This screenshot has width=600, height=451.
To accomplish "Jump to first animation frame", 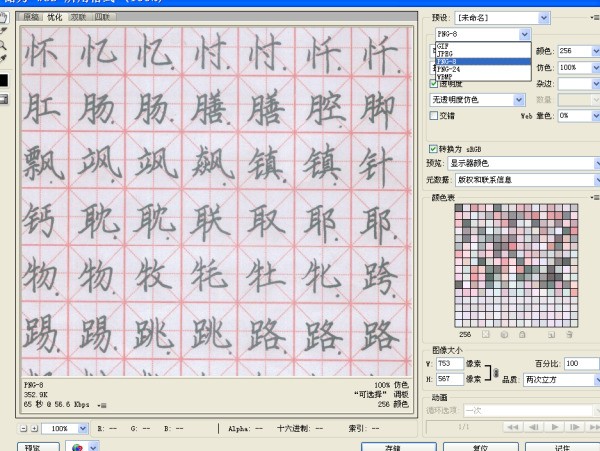I will click(x=513, y=427).
